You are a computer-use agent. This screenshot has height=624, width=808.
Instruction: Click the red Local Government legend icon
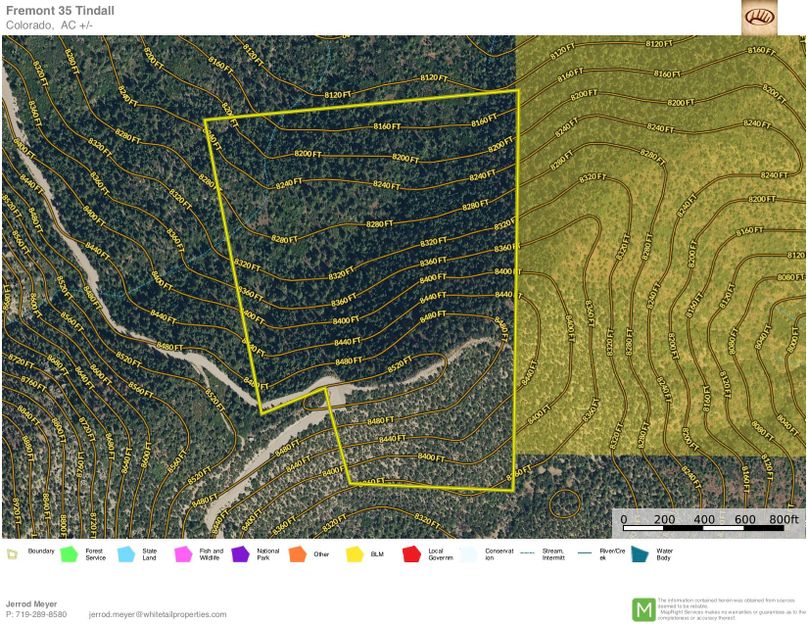pos(411,553)
